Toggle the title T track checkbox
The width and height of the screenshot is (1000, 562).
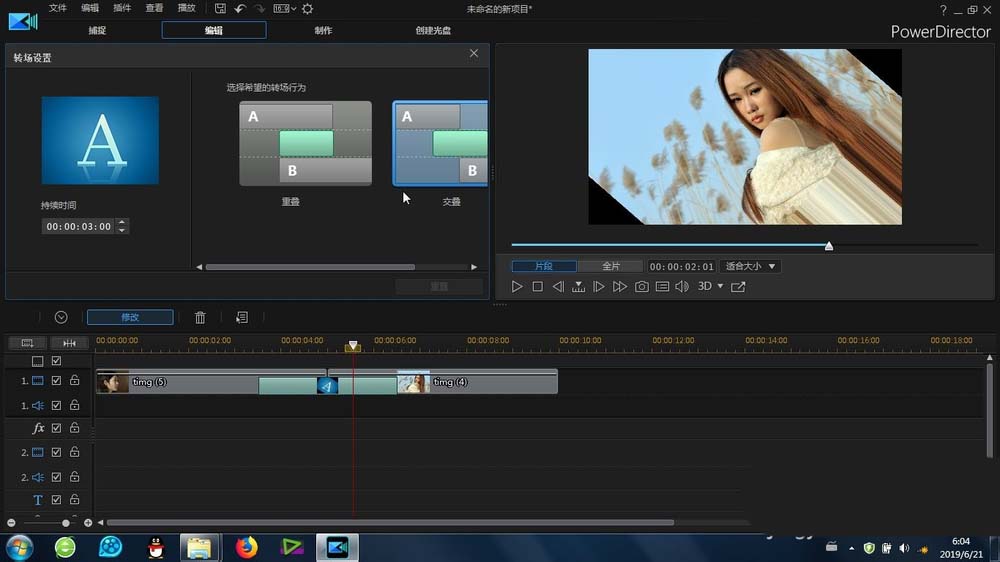click(x=56, y=499)
